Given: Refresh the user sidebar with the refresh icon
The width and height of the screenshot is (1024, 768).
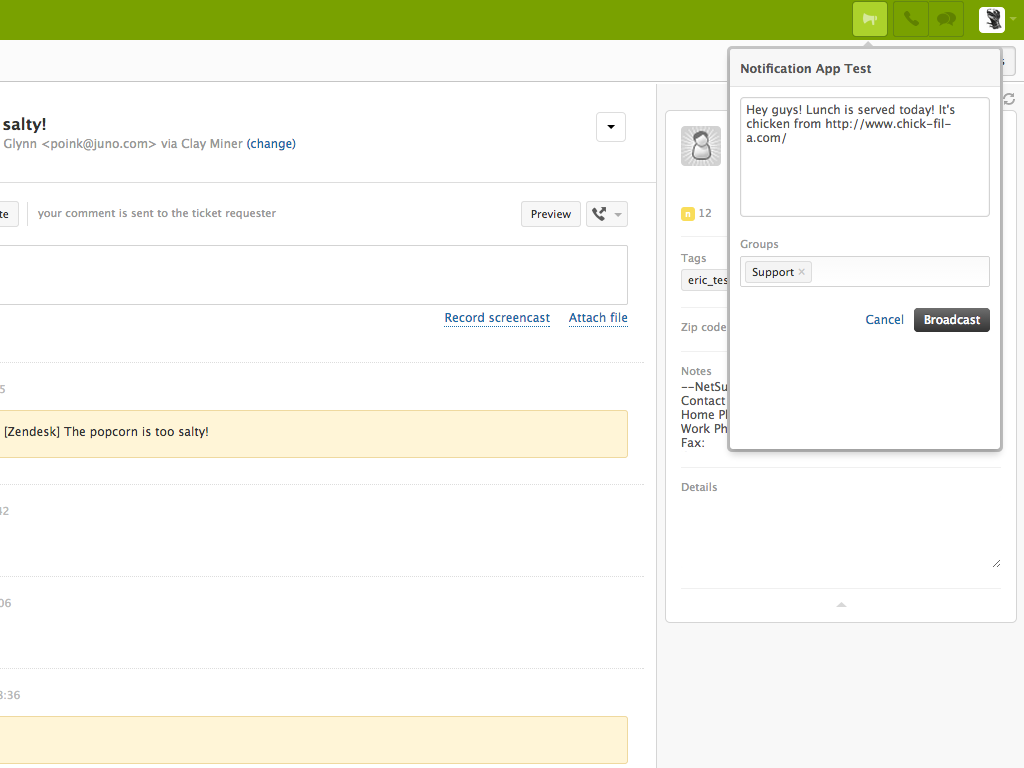Looking at the screenshot, I should tap(1008, 99).
